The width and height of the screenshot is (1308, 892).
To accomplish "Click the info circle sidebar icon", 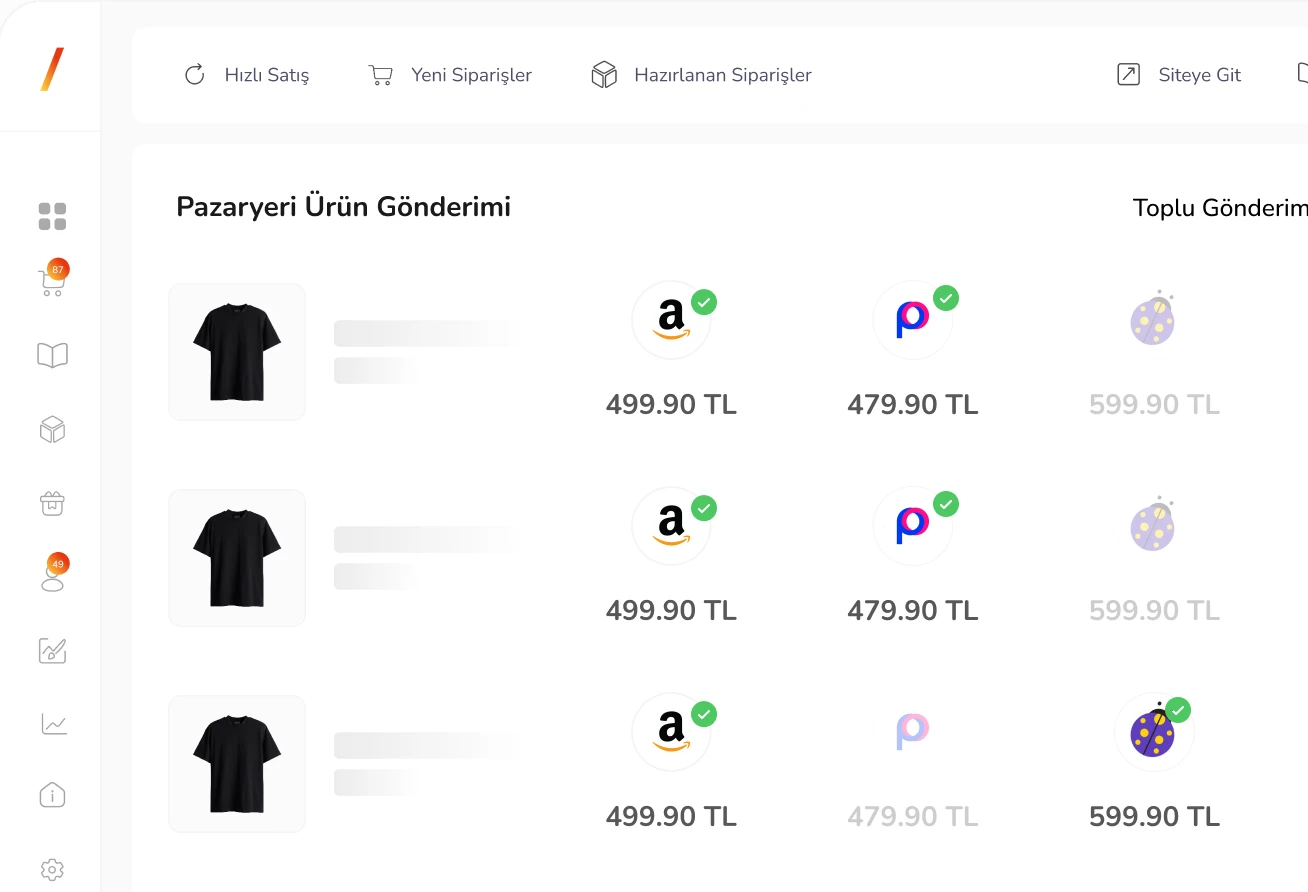I will tap(52, 796).
